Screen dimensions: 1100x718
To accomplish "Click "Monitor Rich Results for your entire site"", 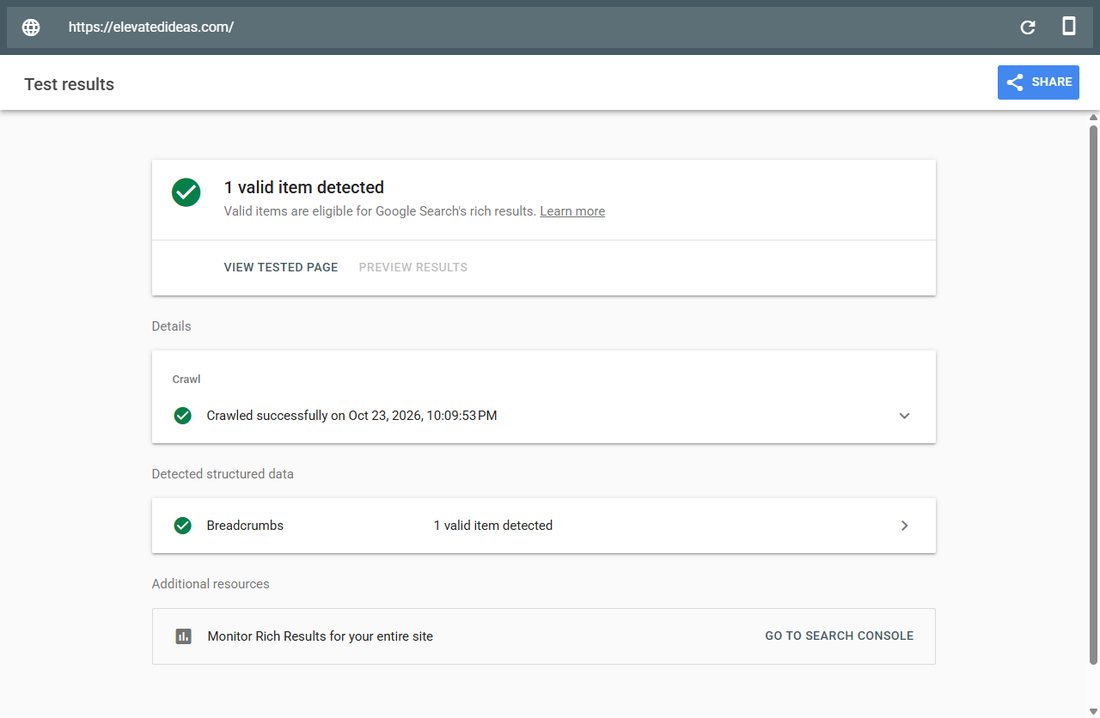I will coord(320,637).
